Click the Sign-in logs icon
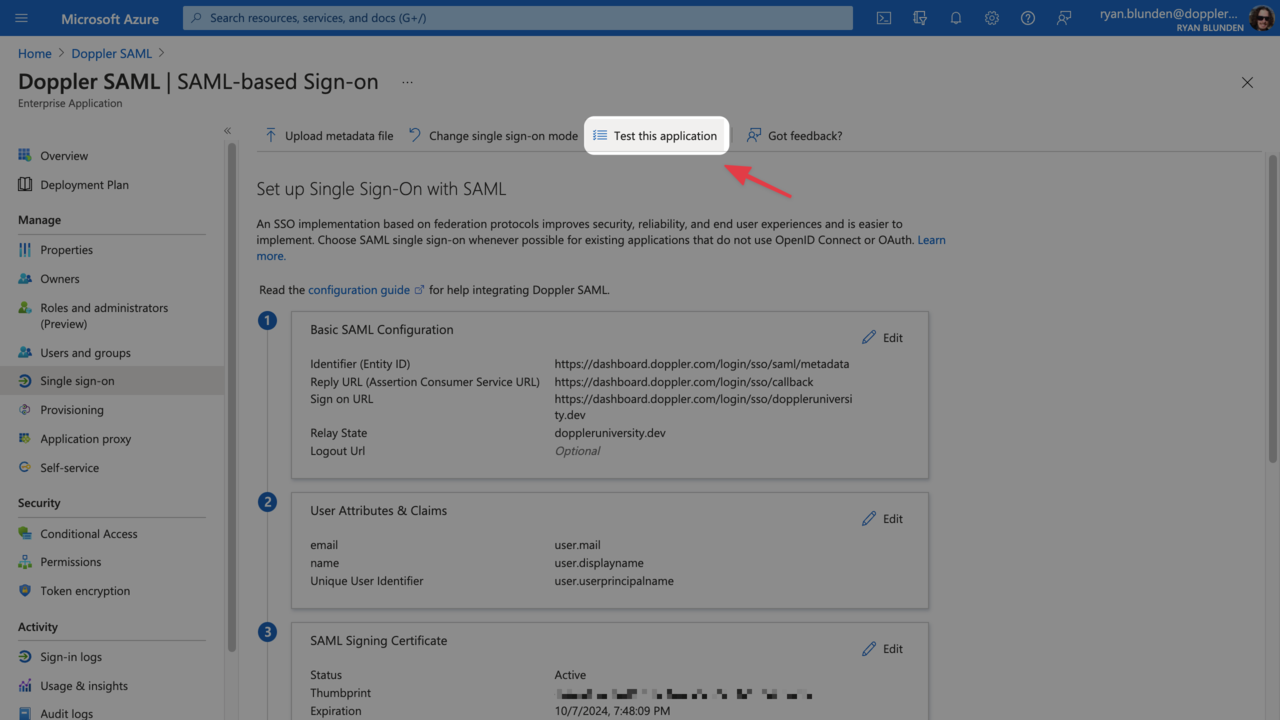1280x720 pixels. (x=25, y=656)
